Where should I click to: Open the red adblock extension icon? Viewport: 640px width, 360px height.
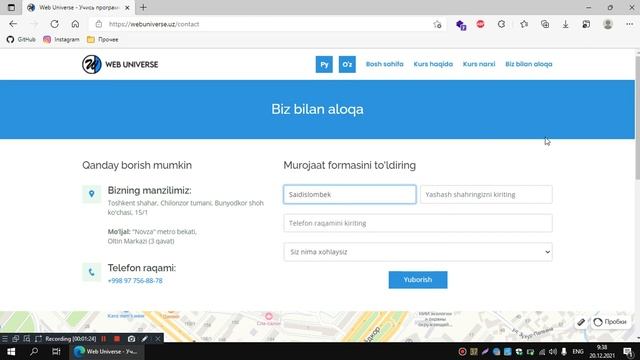(x=480, y=24)
